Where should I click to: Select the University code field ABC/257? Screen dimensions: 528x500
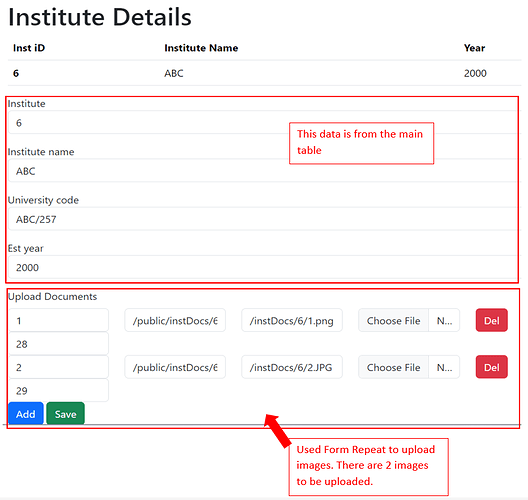click(x=263, y=219)
